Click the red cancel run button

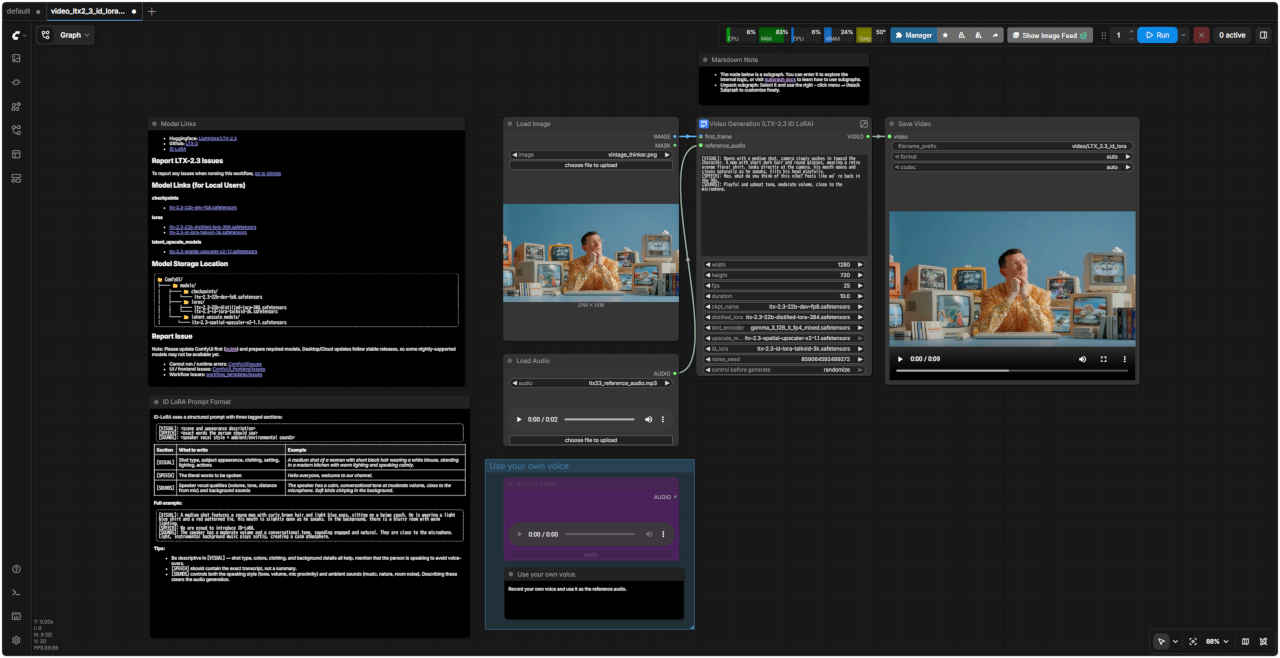pos(1201,35)
